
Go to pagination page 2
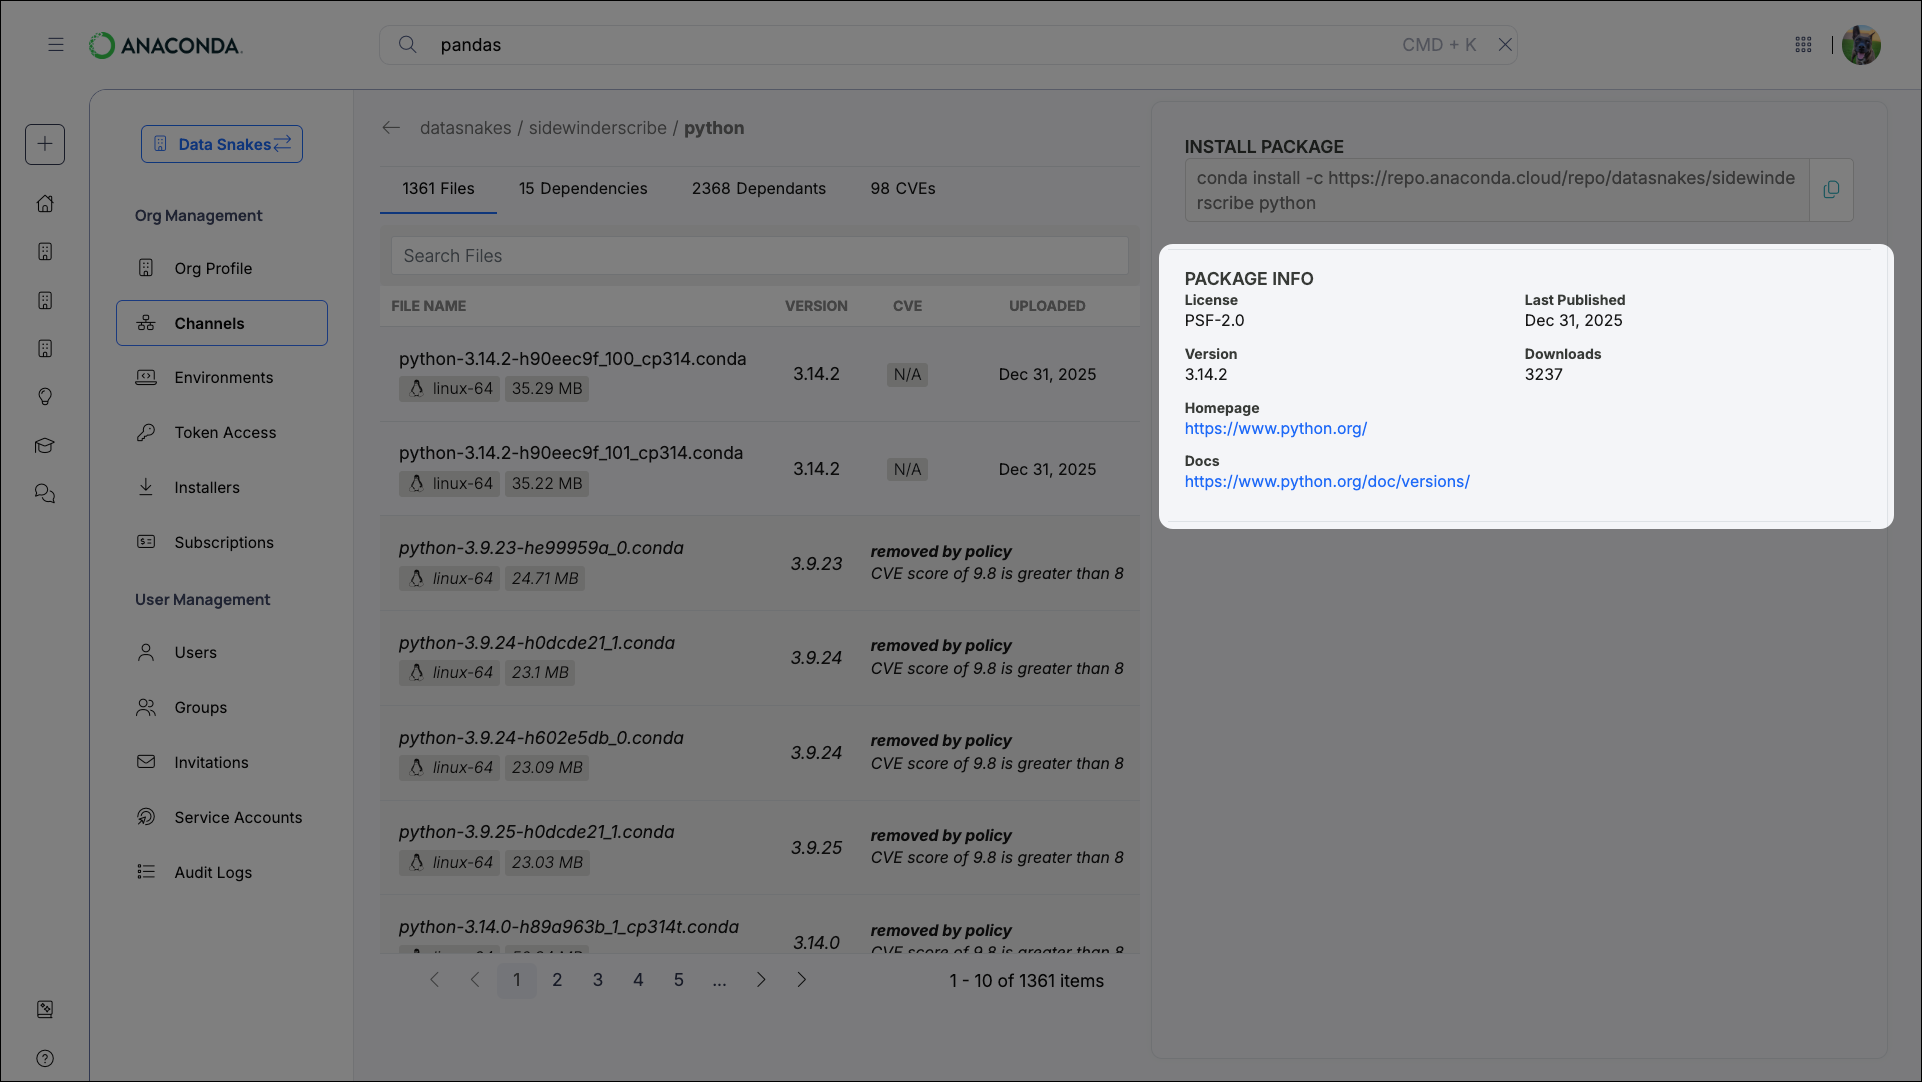(557, 980)
